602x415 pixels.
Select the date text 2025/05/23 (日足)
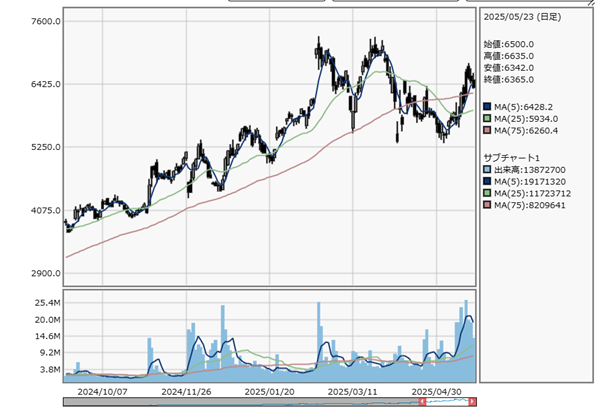pyautogui.click(x=522, y=17)
